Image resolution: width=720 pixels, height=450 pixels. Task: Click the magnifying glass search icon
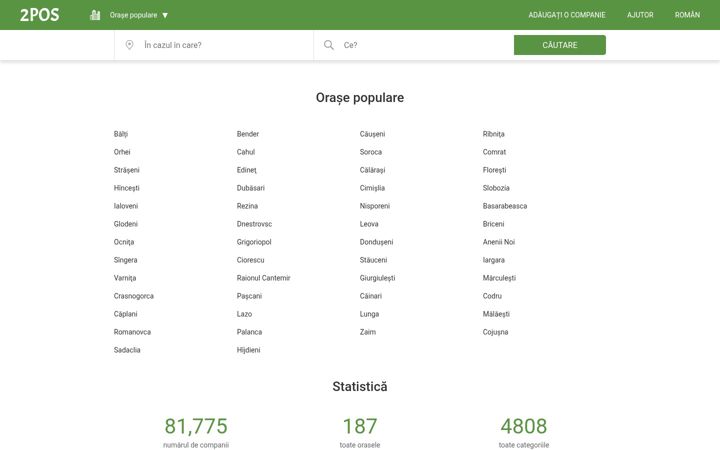(329, 45)
